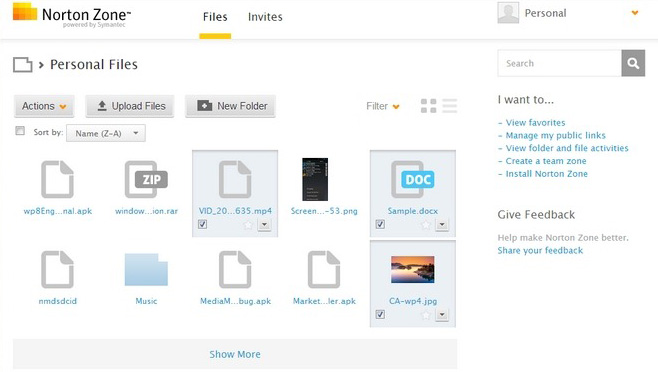
Task: Click the MediaM...bug.apk file name
Action: click(x=235, y=301)
